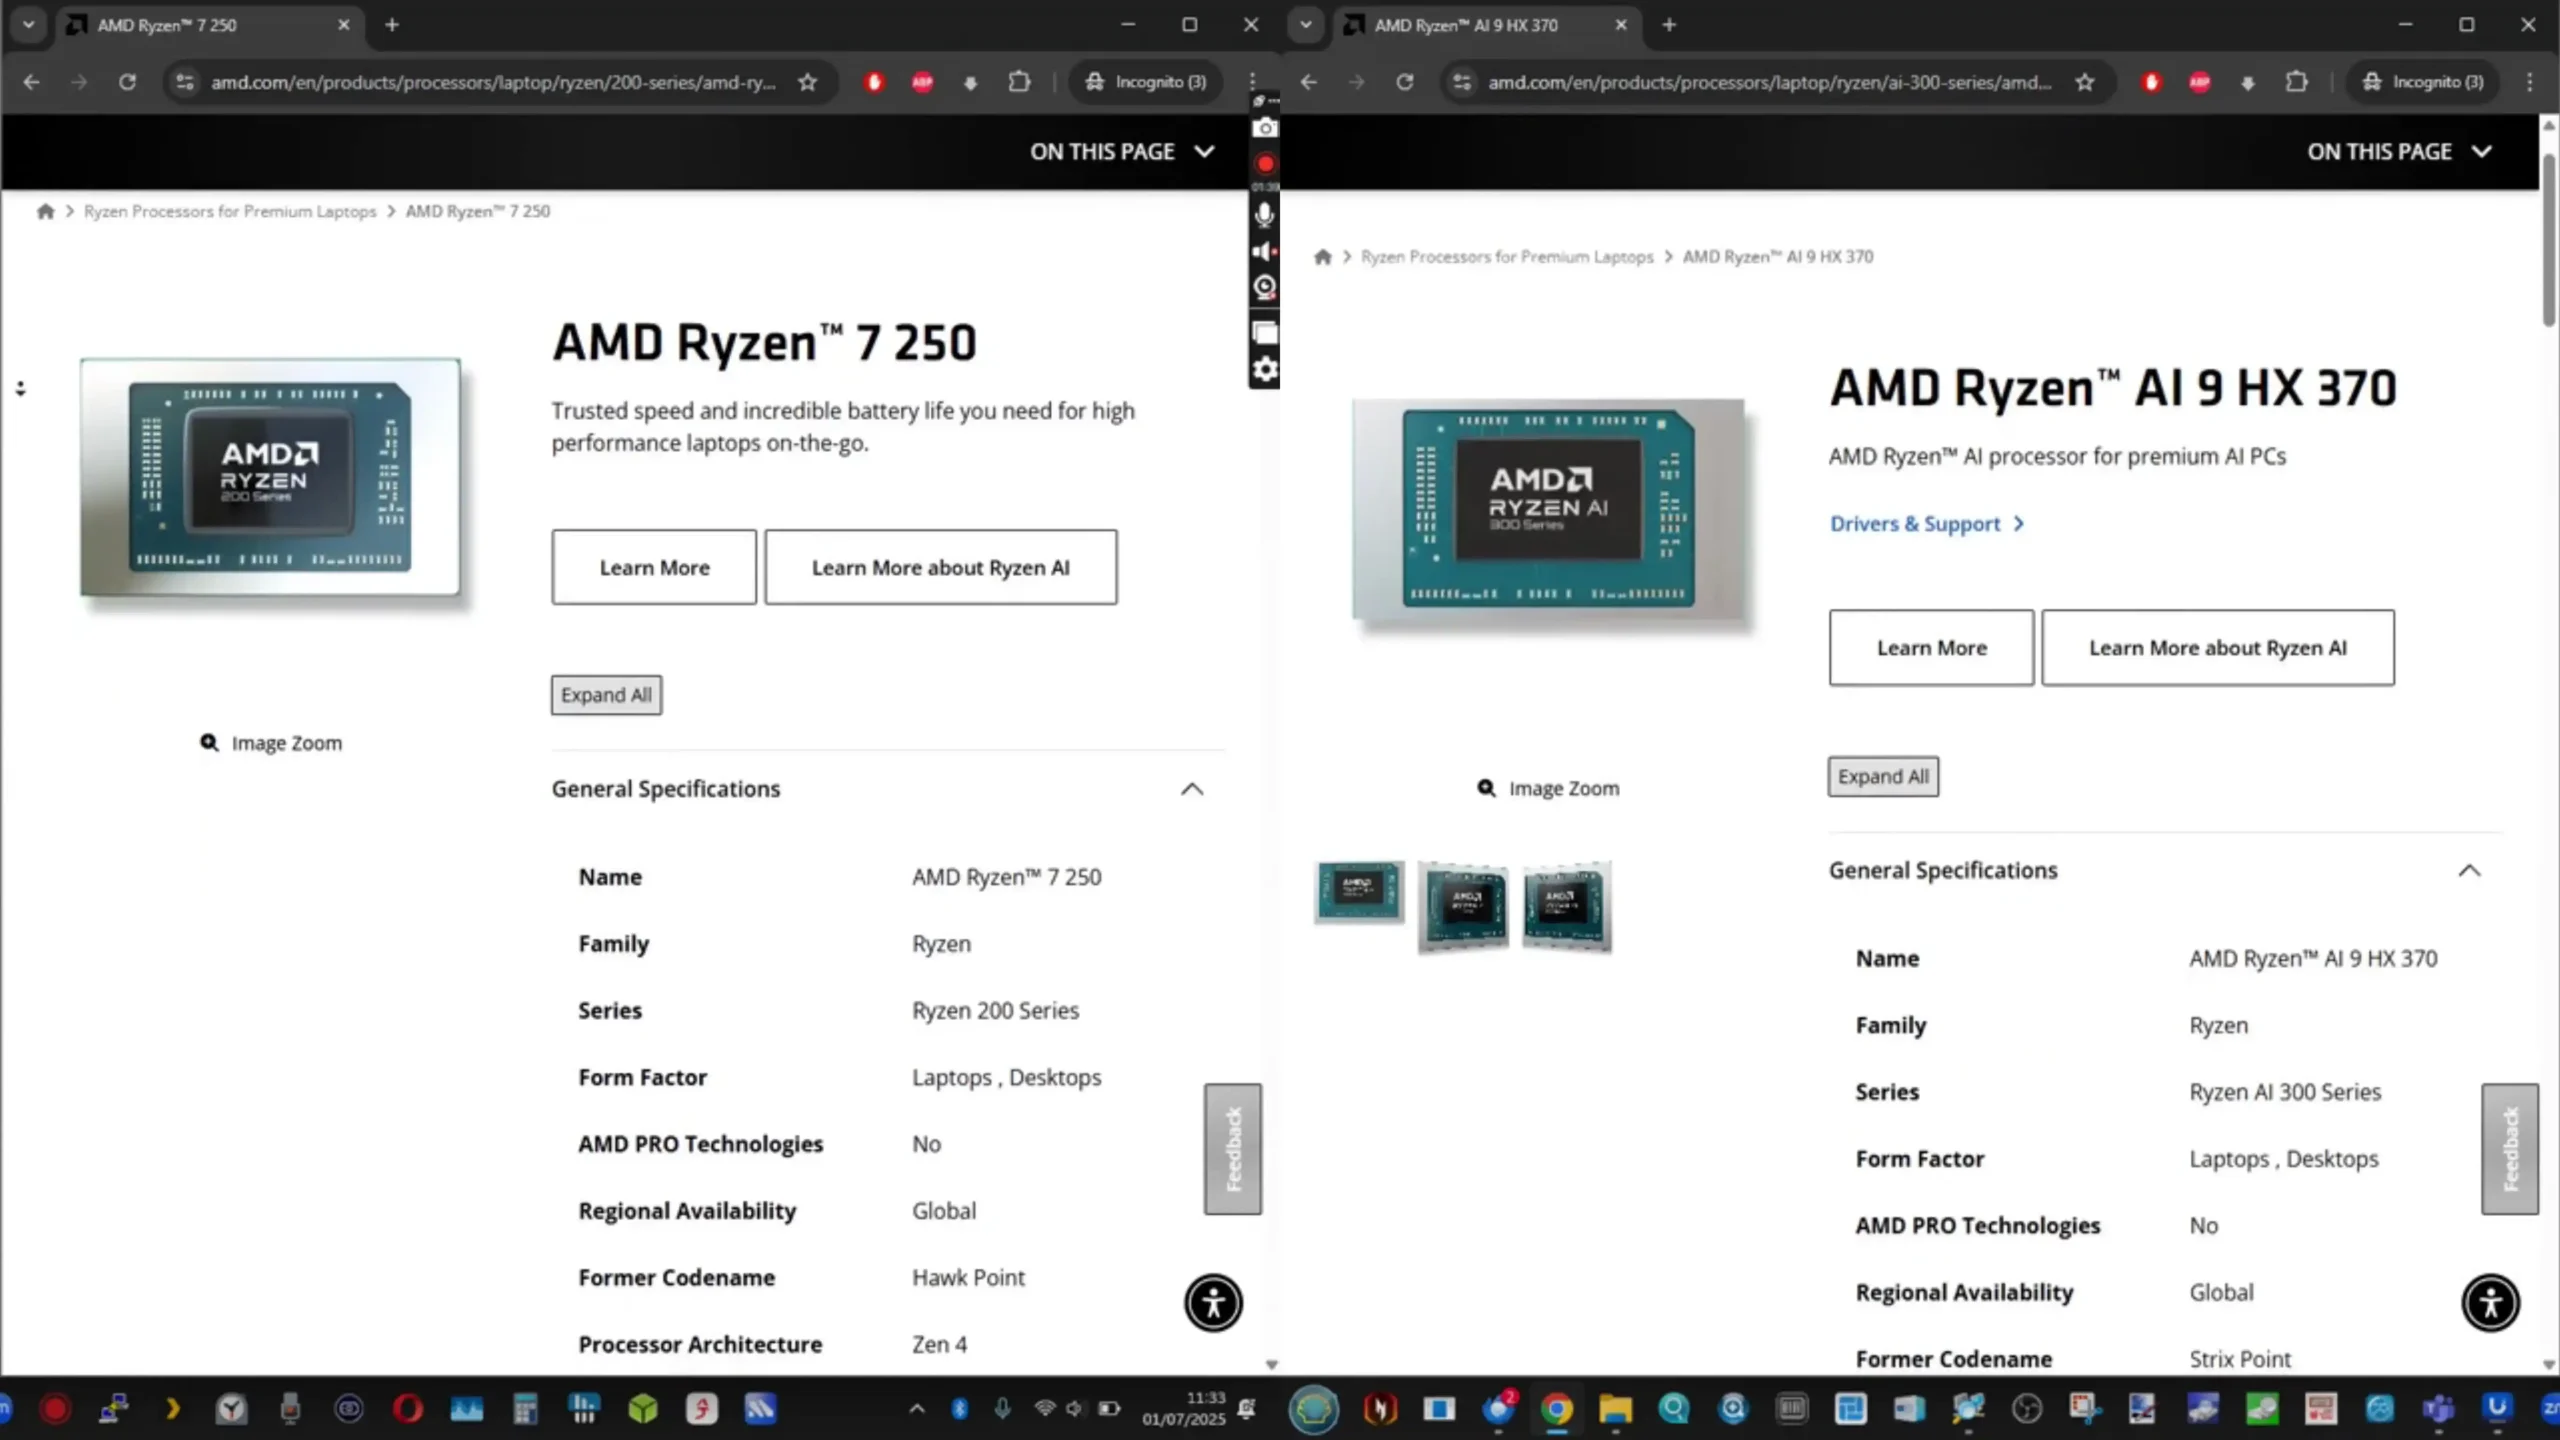Open the Drivers & Support link
This screenshot has width=2560, height=1440.
[x=1926, y=524]
